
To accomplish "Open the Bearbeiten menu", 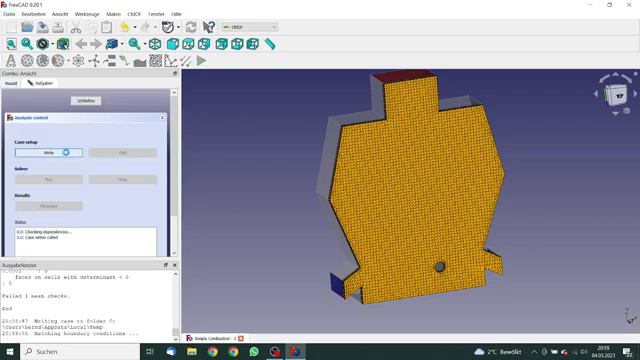I will (x=33, y=14).
